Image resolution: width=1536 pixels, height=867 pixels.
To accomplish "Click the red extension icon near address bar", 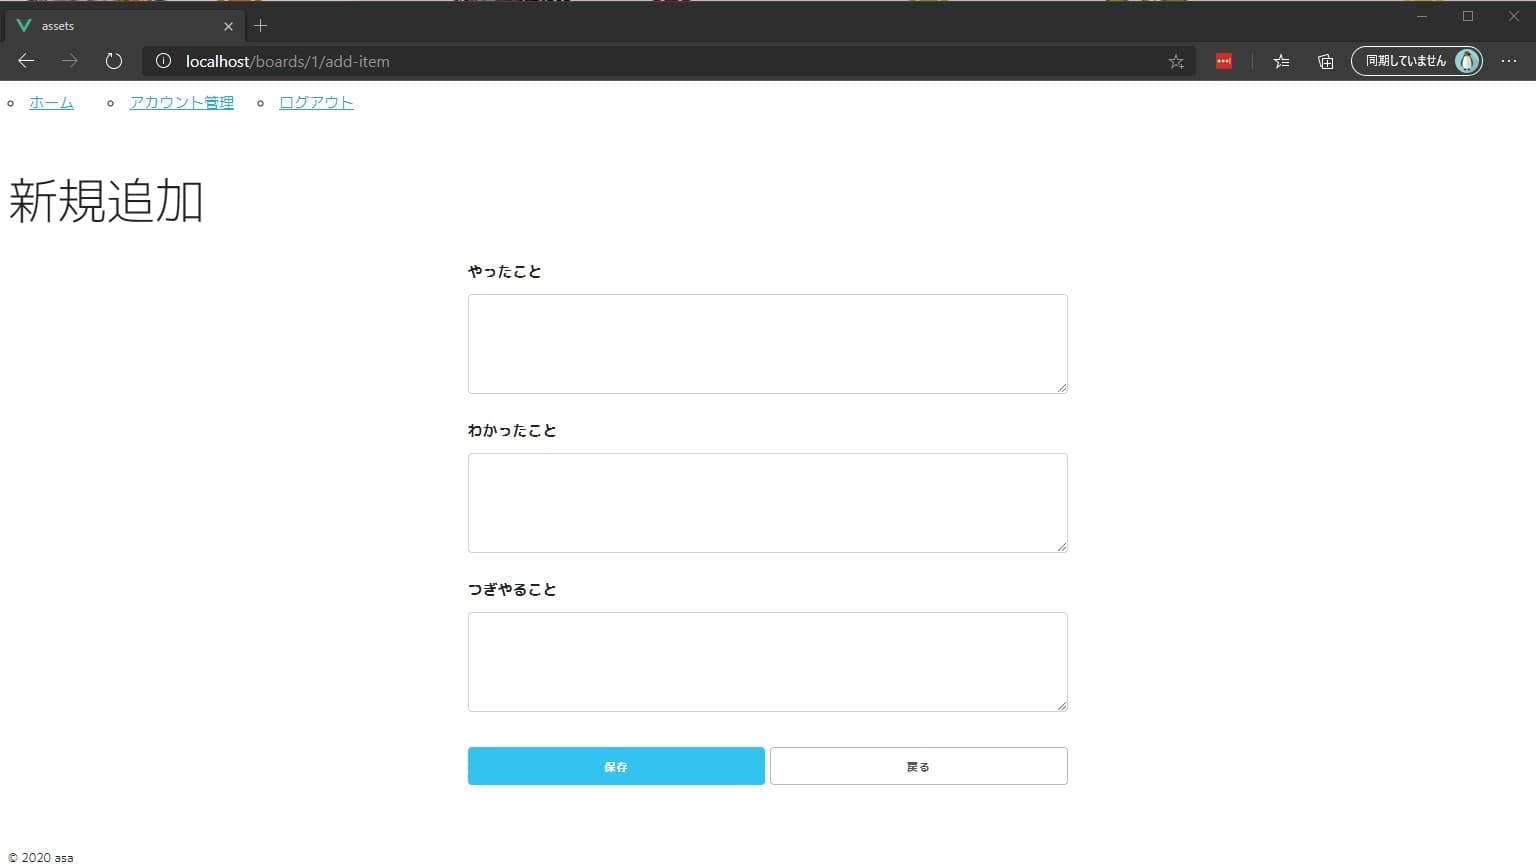I will click(1223, 61).
